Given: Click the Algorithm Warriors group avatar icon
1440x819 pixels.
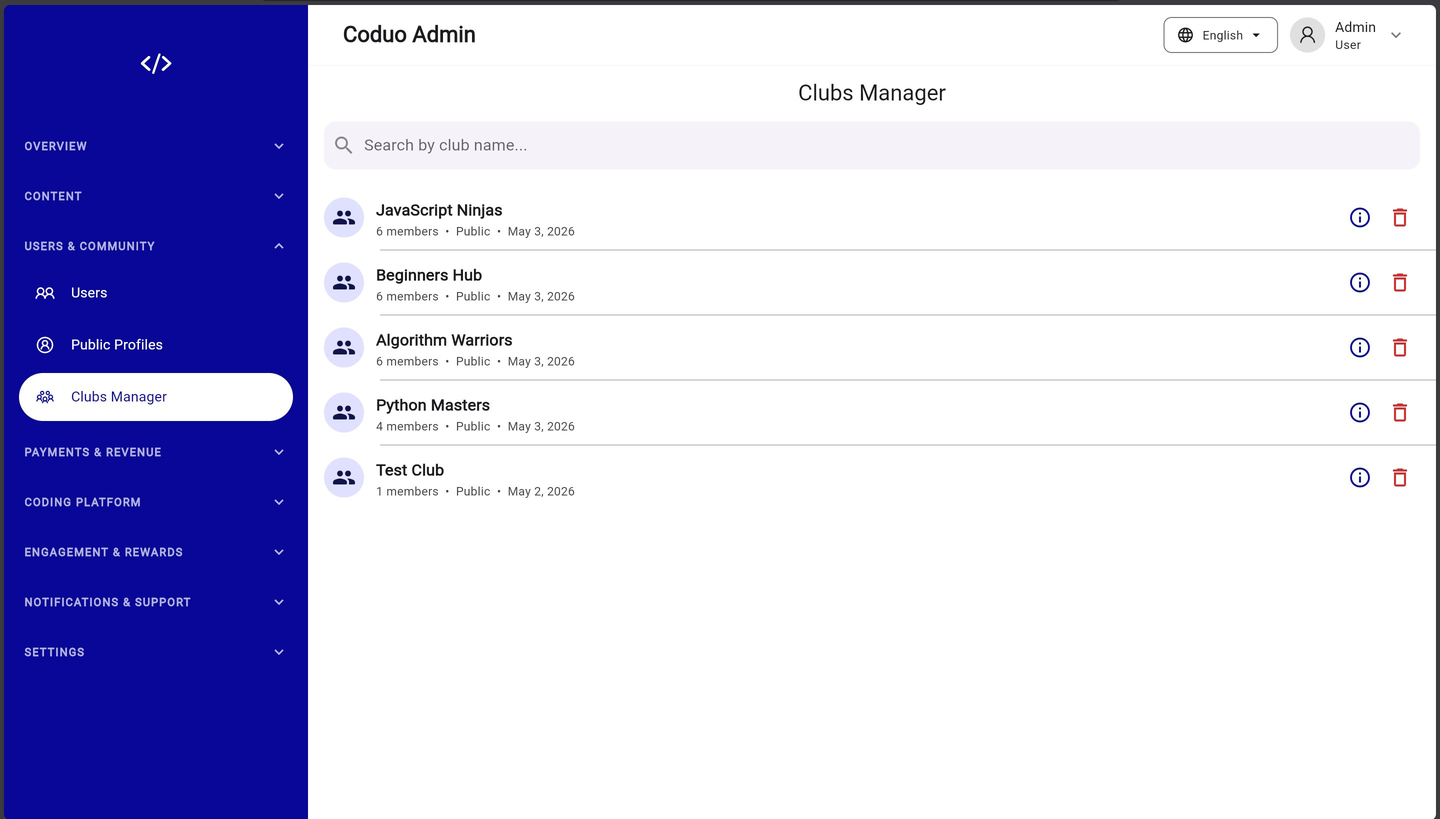Looking at the screenshot, I should [x=344, y=347].
